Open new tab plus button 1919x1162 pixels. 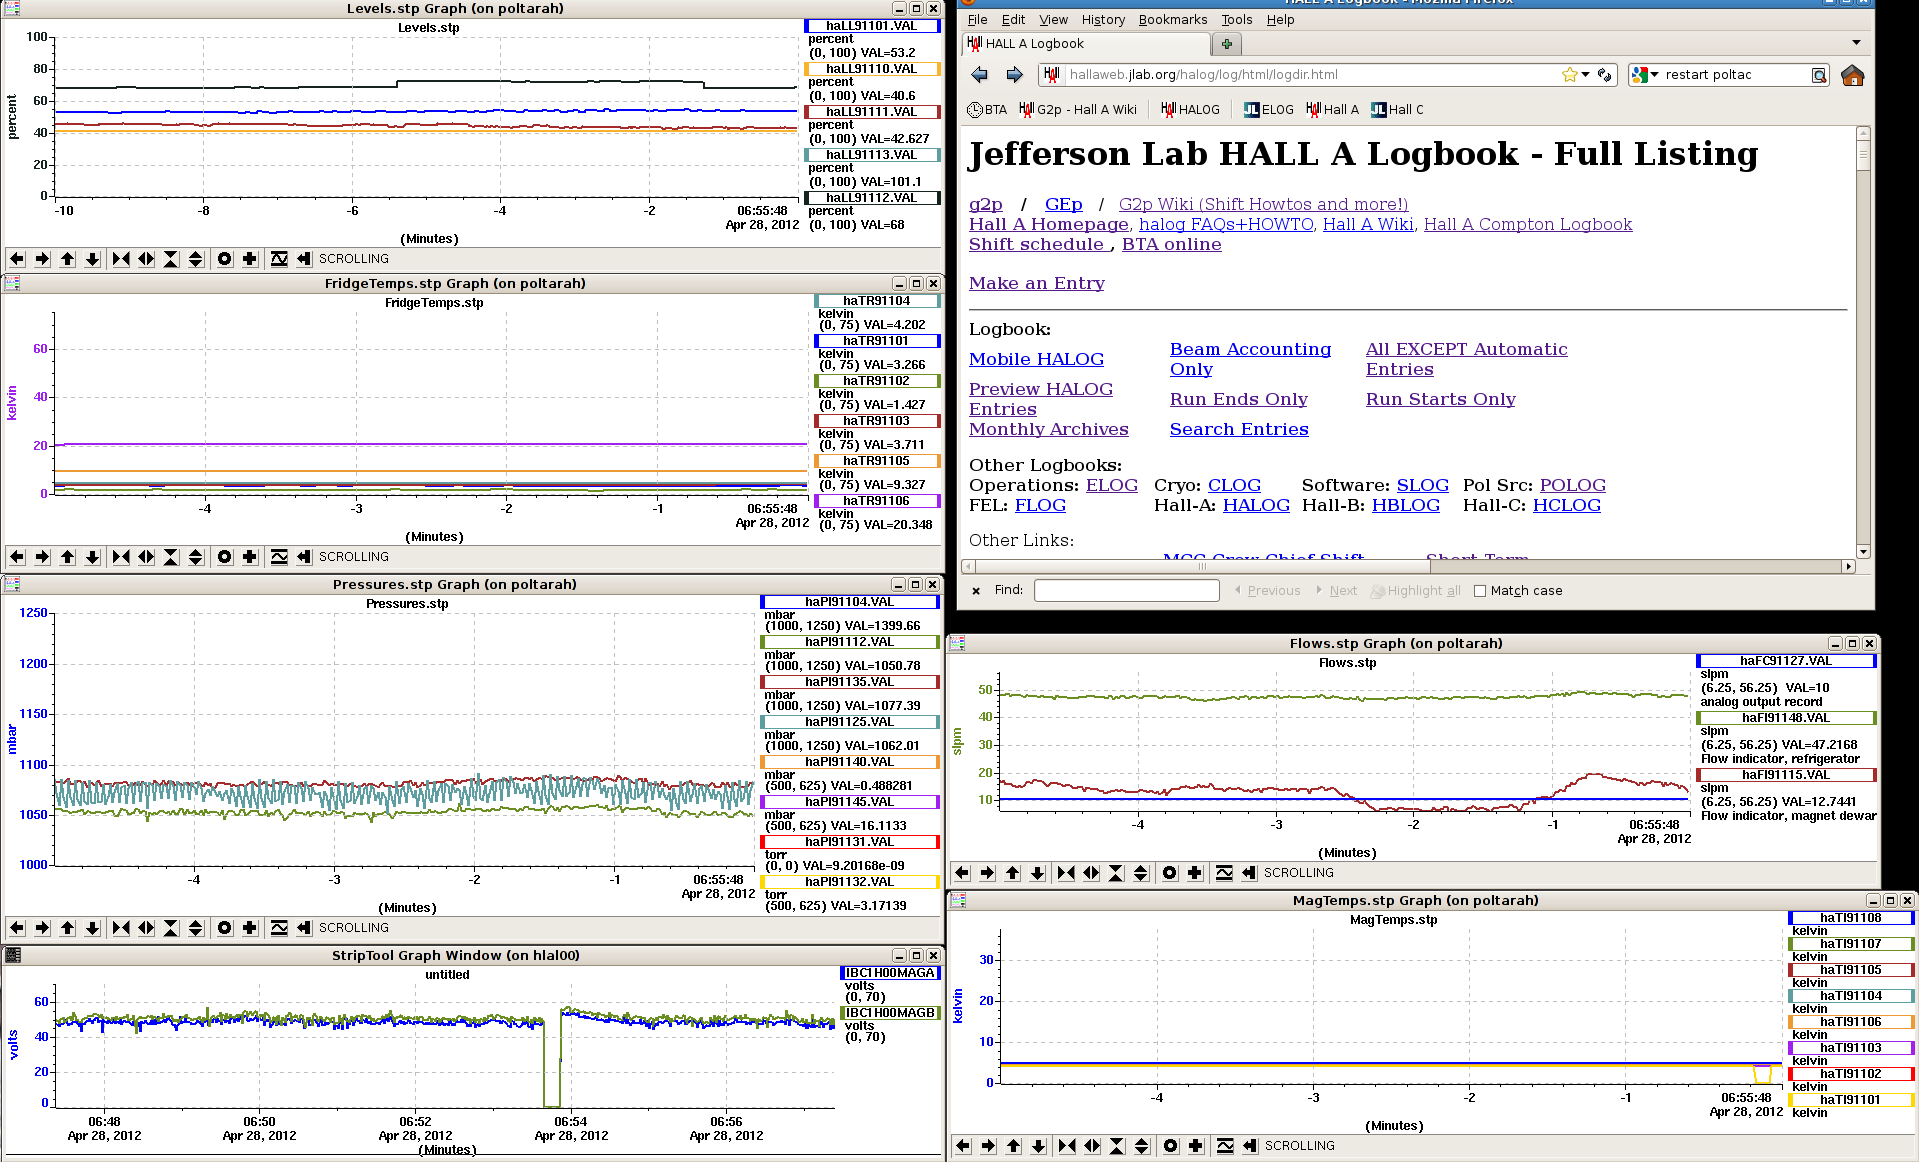tap(1226, 44)
